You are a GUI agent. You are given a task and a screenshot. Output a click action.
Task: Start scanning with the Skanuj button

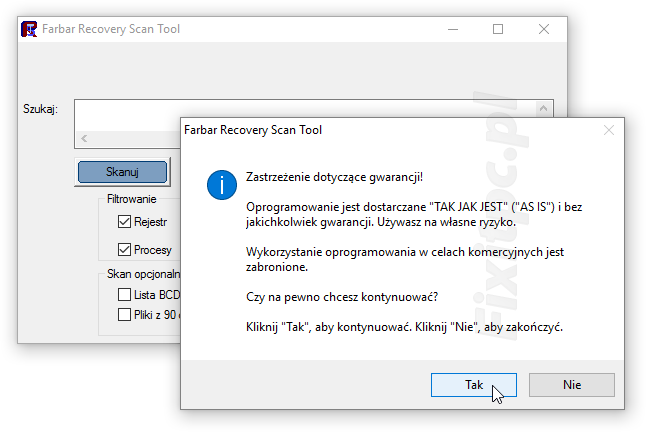pos(122,172)
